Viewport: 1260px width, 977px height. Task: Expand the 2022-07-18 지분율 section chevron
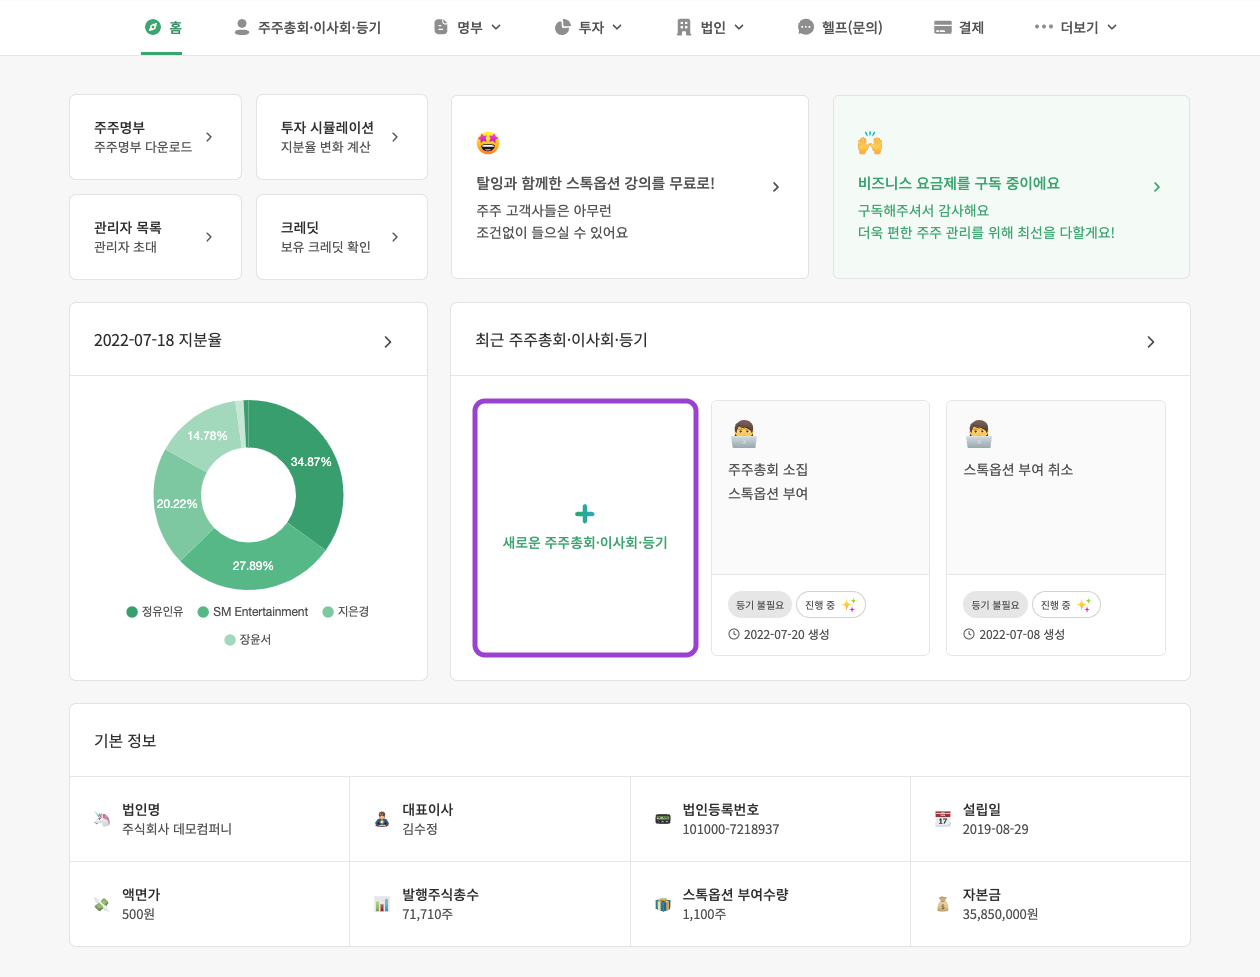coord(388,342)
